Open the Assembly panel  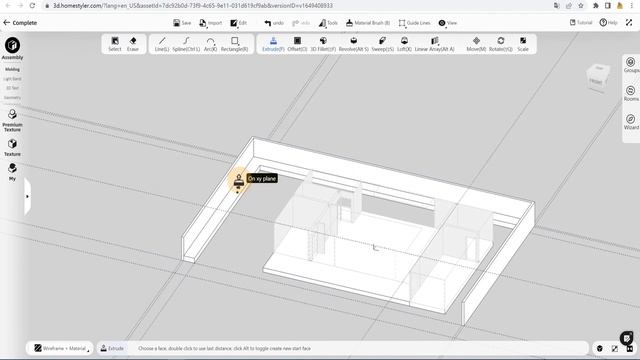(12, 49)
